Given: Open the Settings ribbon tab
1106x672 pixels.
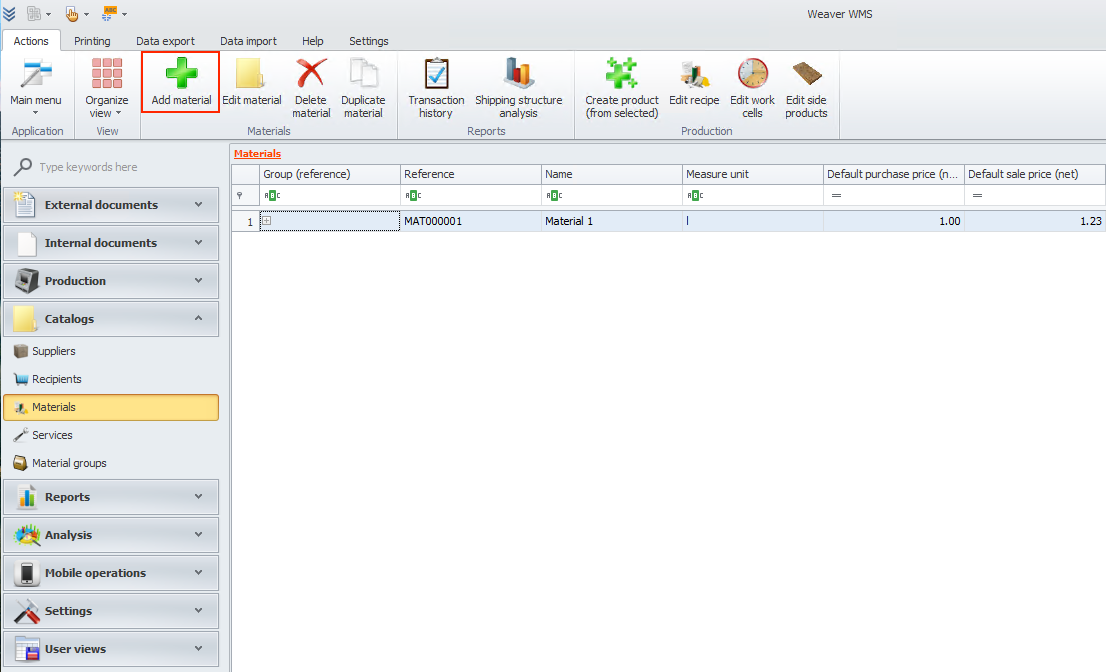Looking at the screenshot, I should [x=369, y=41].
